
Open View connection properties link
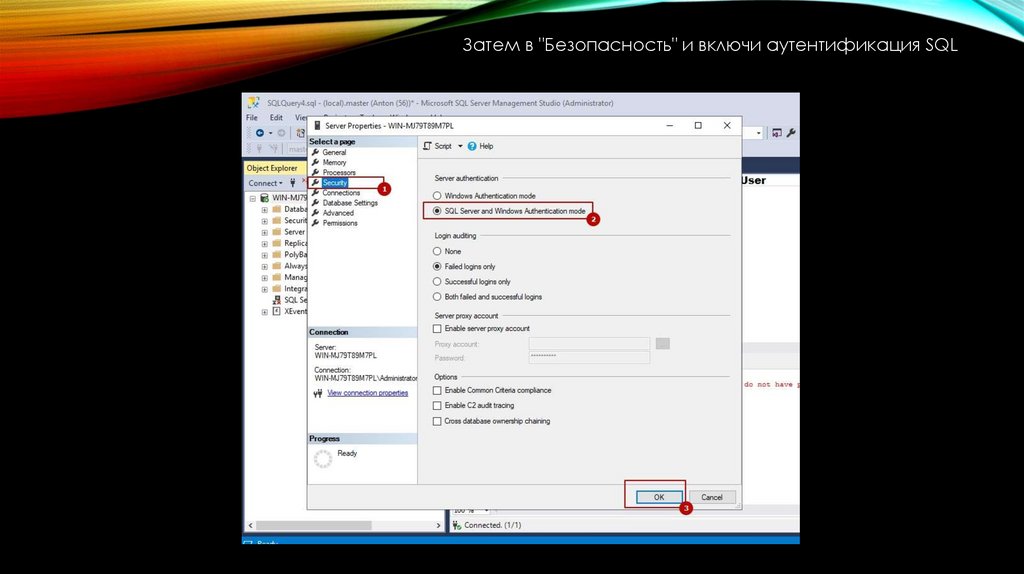[368, 393]
